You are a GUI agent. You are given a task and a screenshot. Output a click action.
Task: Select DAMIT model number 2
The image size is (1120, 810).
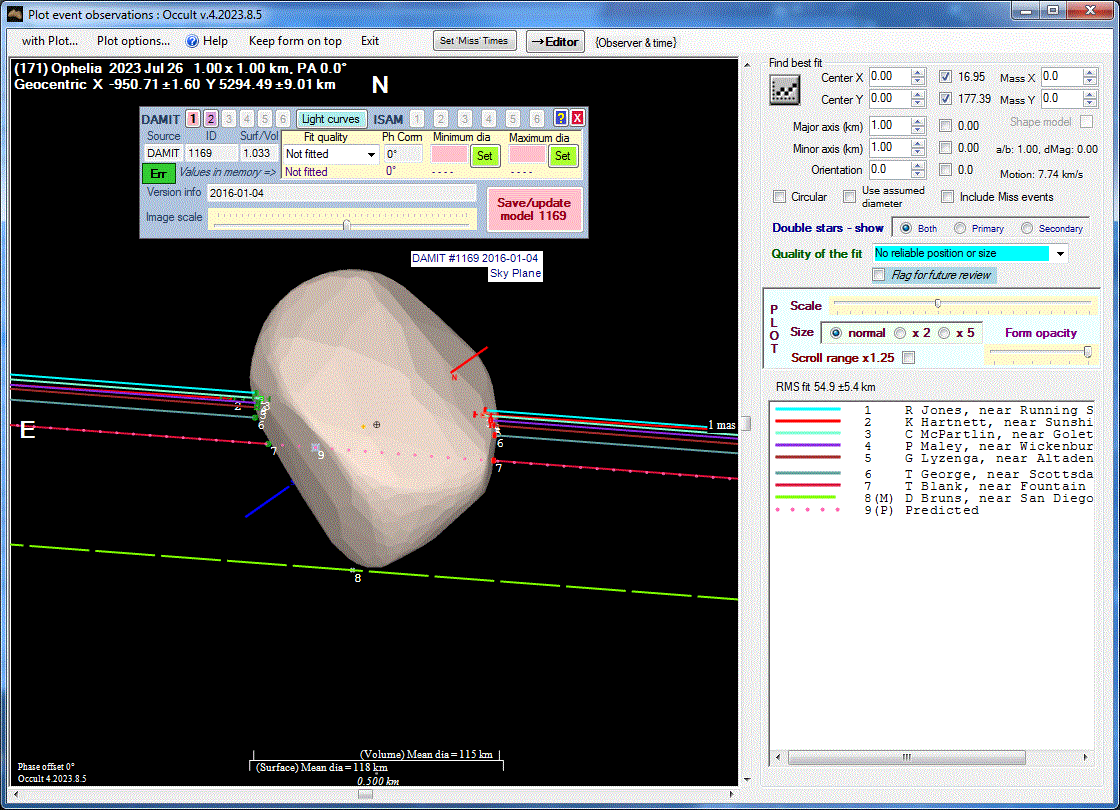tap(211, 118)
